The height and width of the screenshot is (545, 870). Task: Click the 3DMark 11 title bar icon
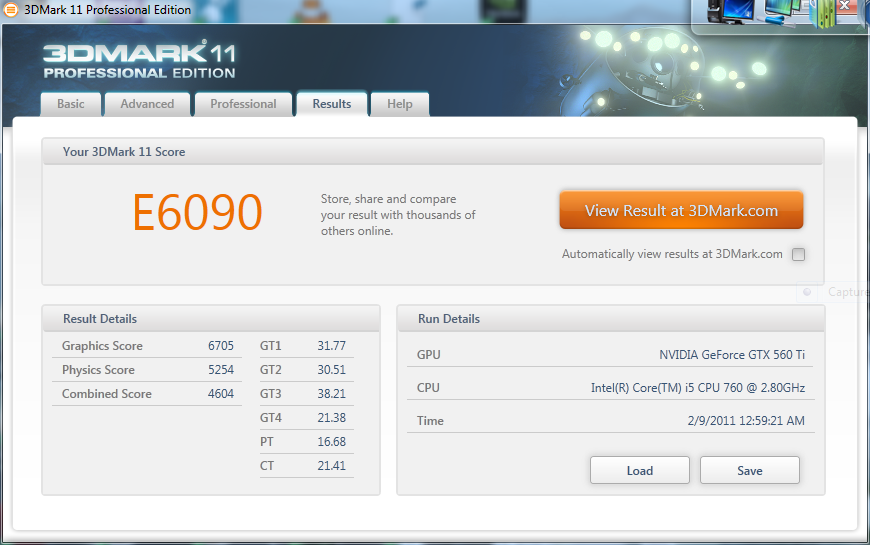(10, 10)
